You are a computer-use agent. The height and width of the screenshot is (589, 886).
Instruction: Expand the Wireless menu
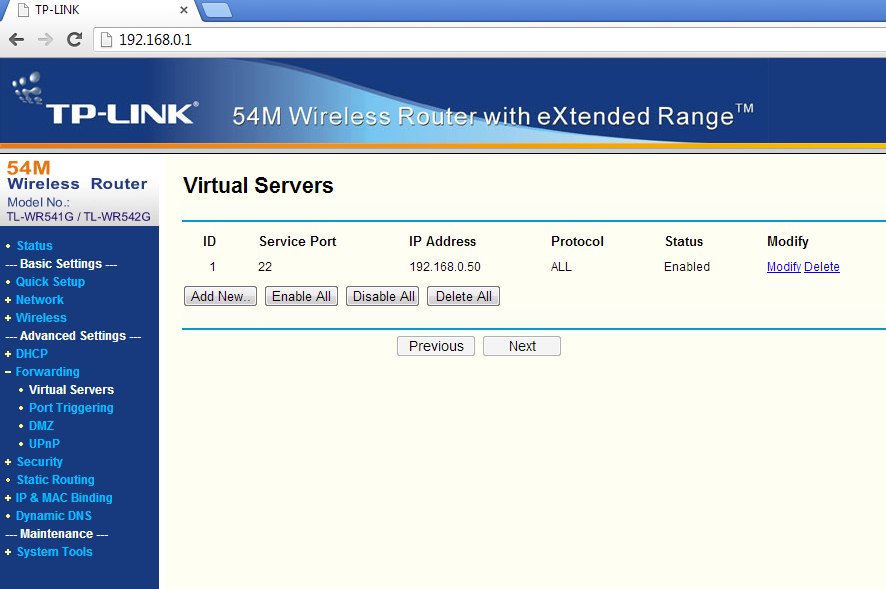(x=41, y=318)
